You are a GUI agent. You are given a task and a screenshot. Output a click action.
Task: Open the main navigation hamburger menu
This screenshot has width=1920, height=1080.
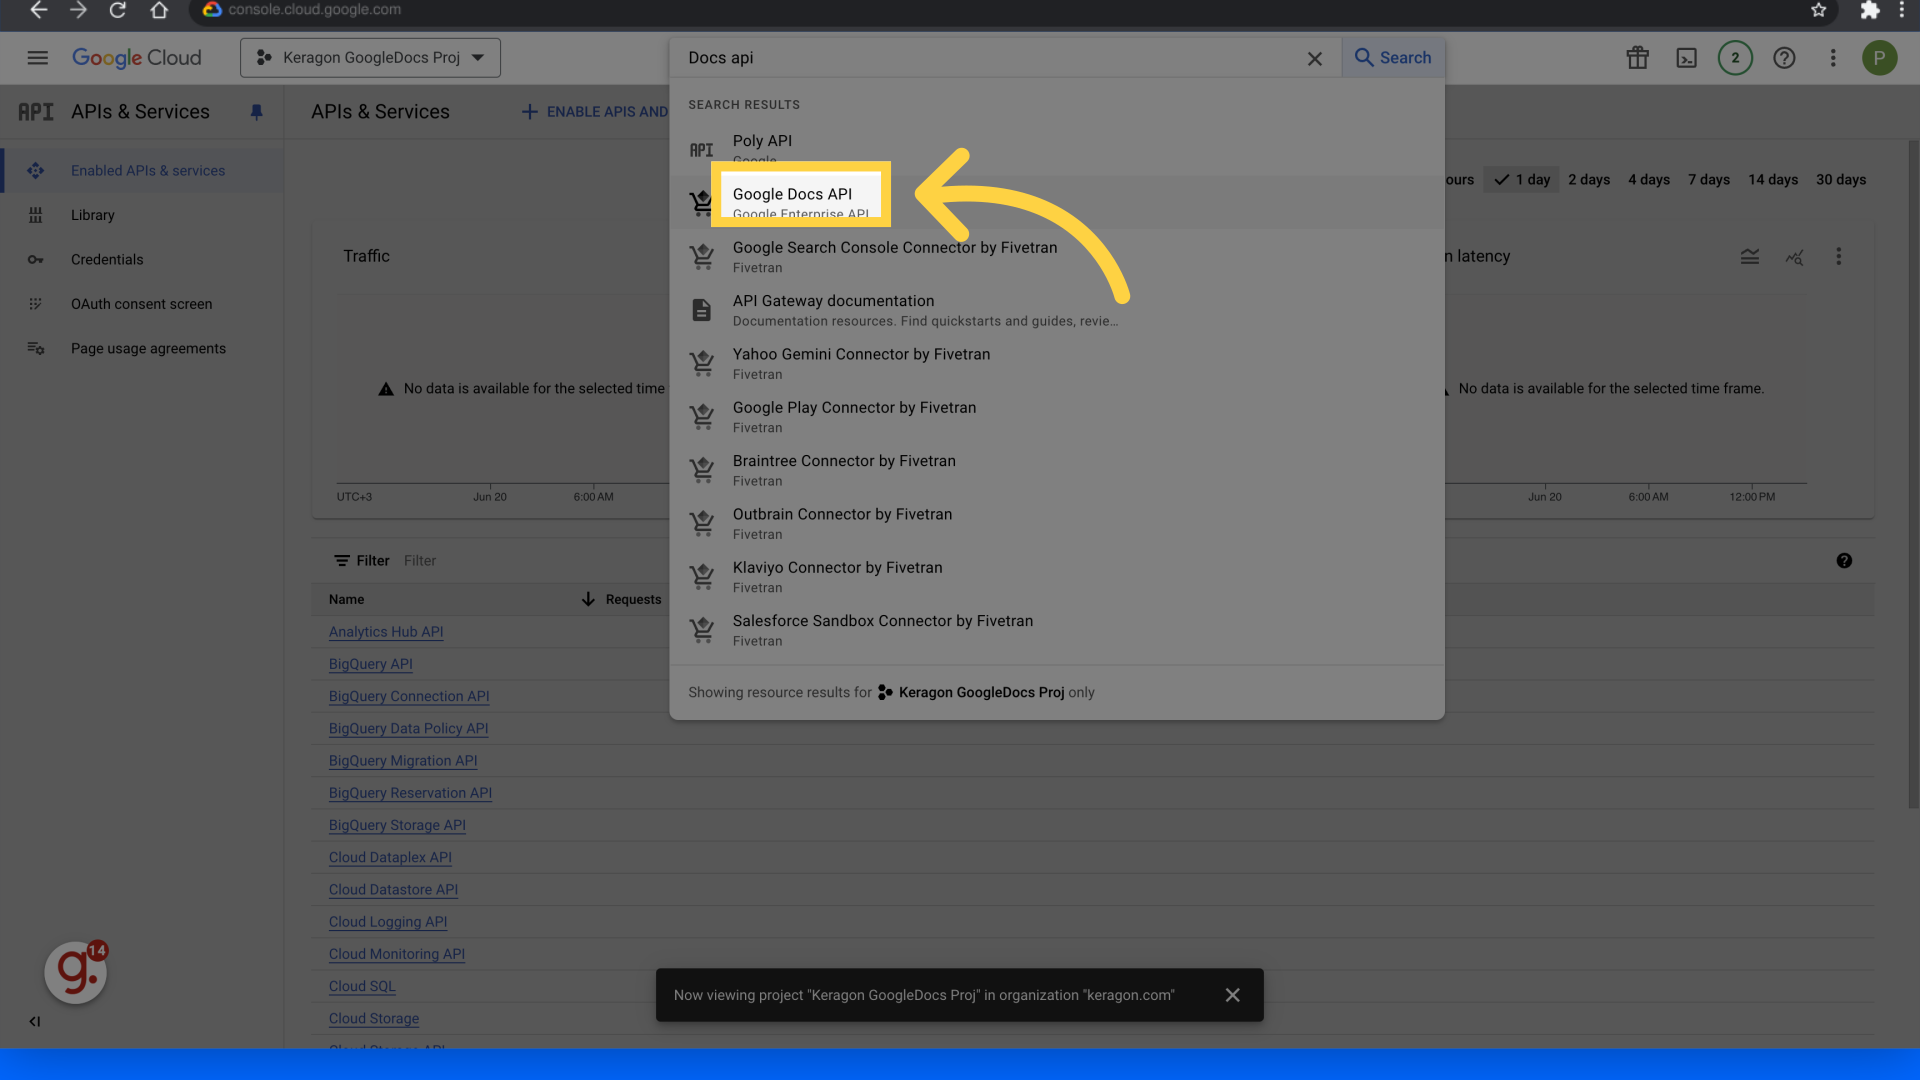click(37, 58)
